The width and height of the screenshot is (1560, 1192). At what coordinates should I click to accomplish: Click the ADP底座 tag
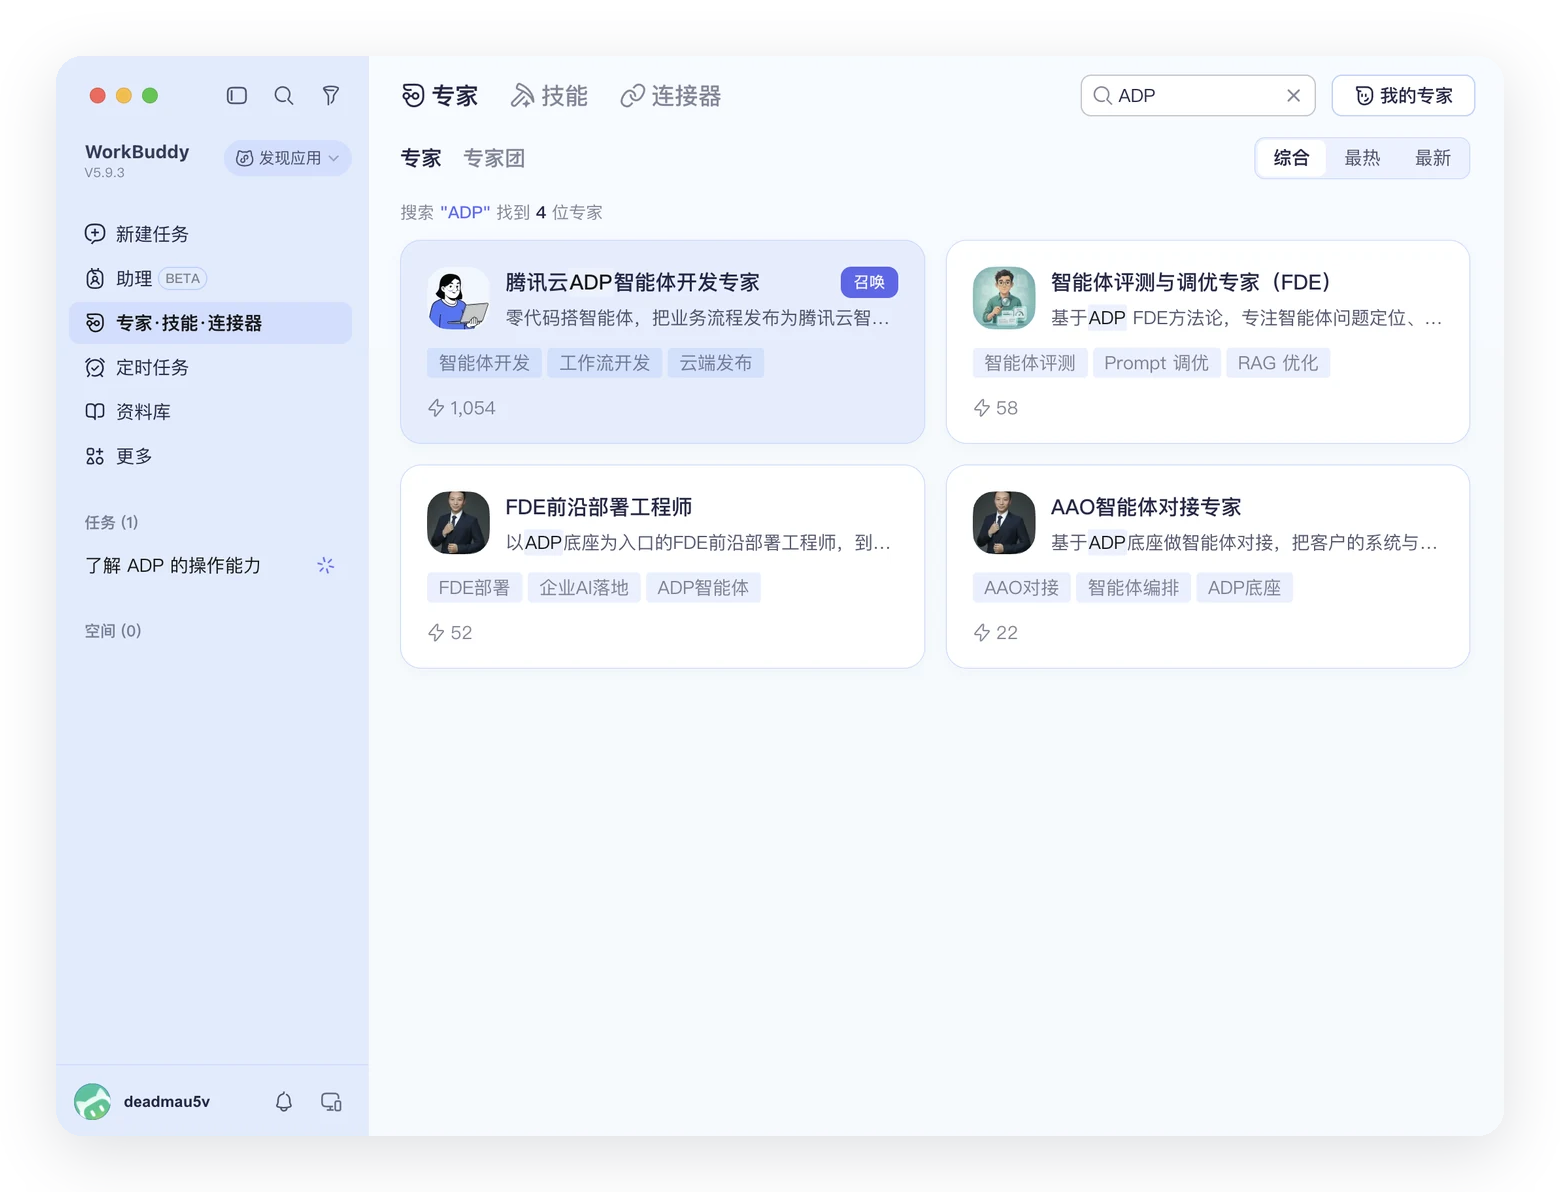coord(1244,588)
